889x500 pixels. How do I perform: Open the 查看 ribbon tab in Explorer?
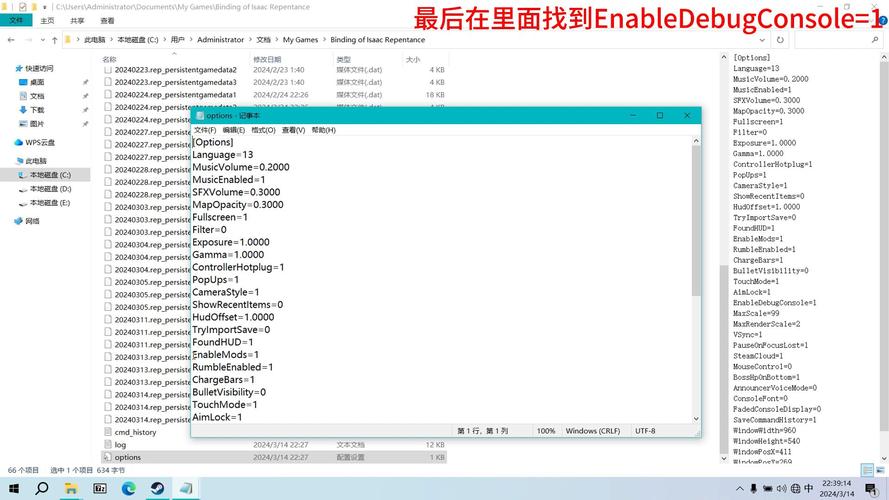point(107,20)
